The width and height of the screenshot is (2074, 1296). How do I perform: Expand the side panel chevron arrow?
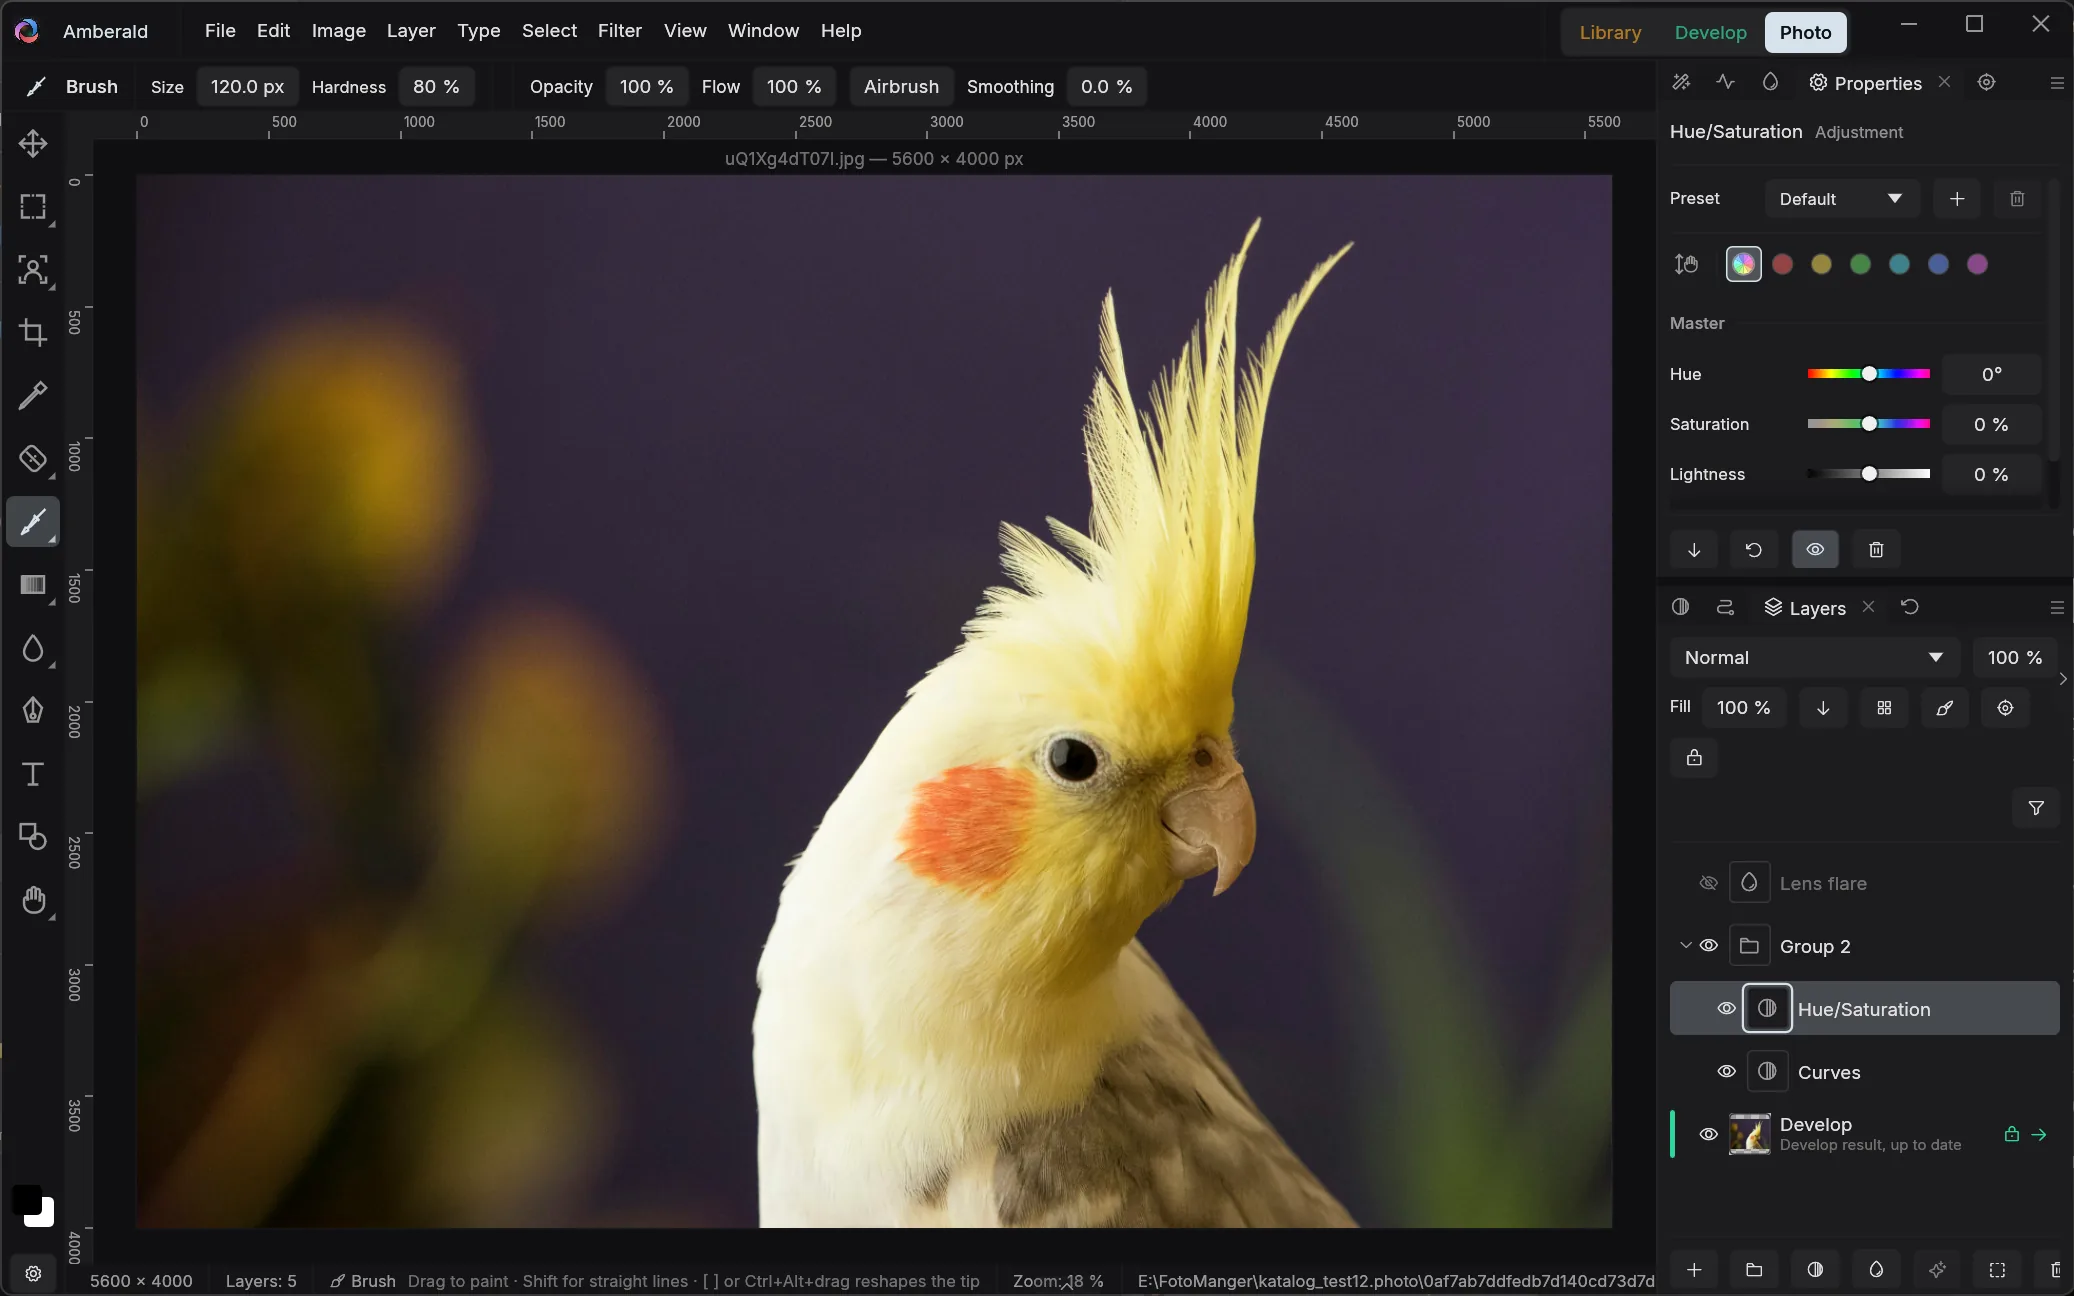[x=2063, y=679]
